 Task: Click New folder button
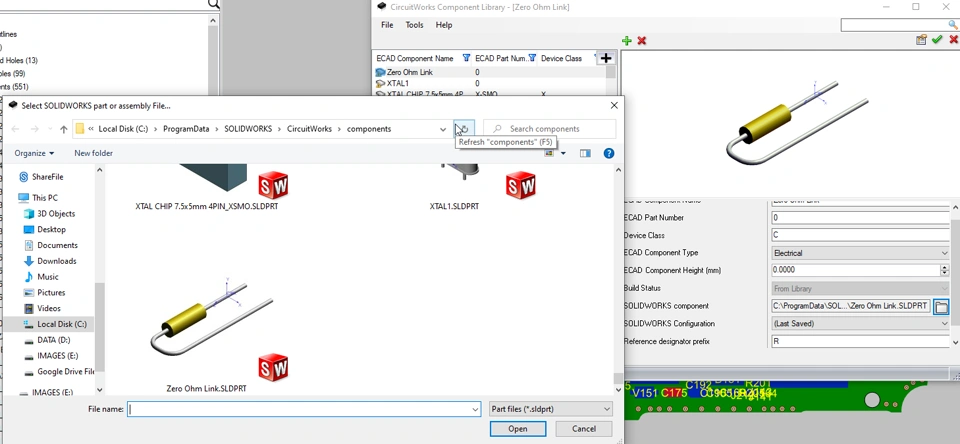94,153
